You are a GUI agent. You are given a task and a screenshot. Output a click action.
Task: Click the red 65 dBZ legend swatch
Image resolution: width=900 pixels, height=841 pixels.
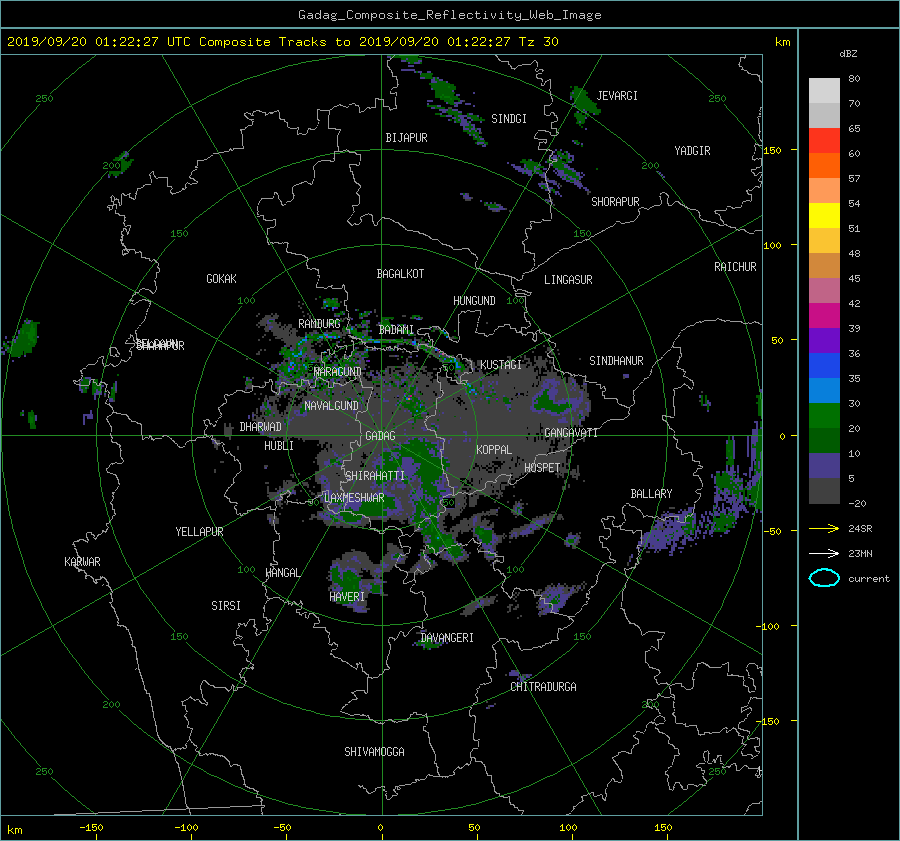point(824,140)
